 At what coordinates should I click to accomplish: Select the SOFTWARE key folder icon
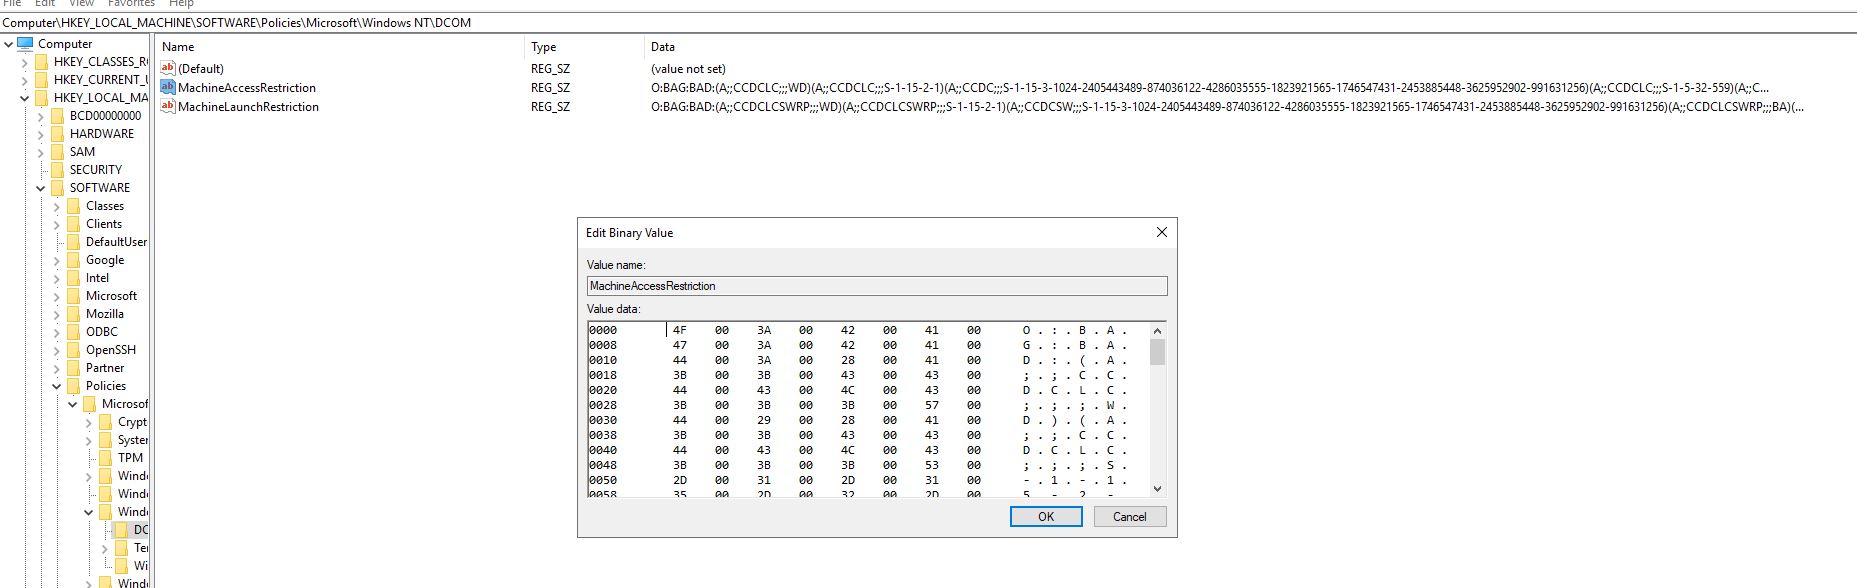tap(57, 187)
